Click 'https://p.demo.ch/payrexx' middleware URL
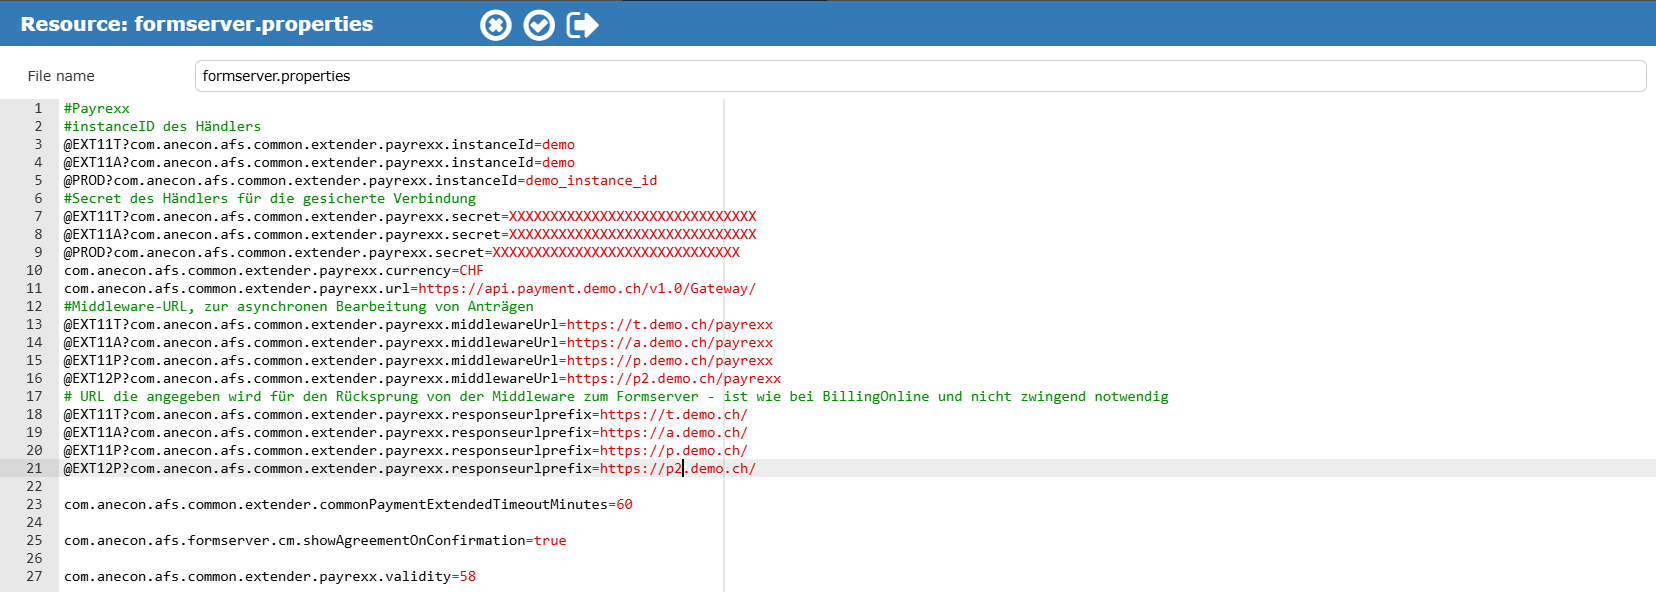The height and width of the screenshot is (592, 1656). (x=670, y=360)
